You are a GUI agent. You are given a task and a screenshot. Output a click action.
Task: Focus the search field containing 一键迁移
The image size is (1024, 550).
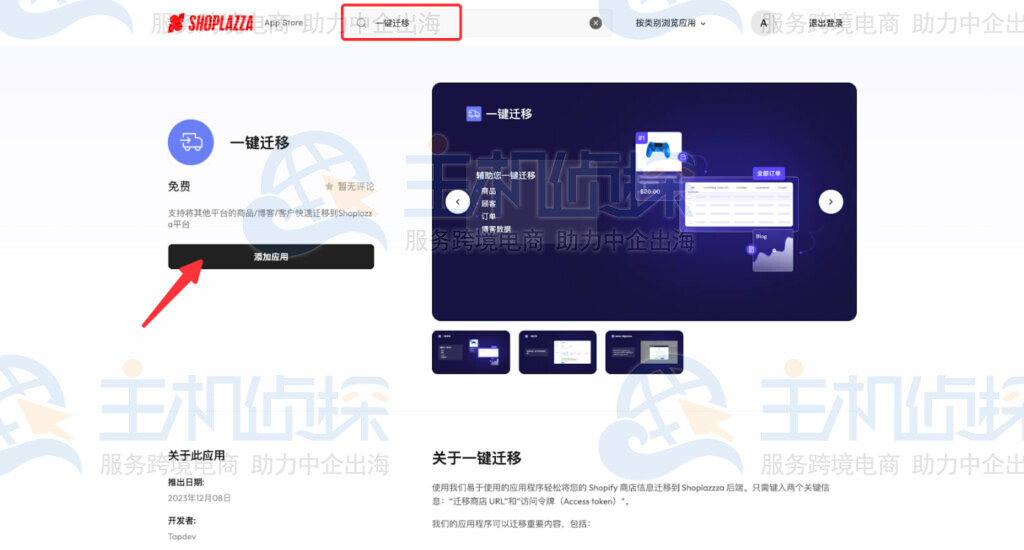pos(477,23)
